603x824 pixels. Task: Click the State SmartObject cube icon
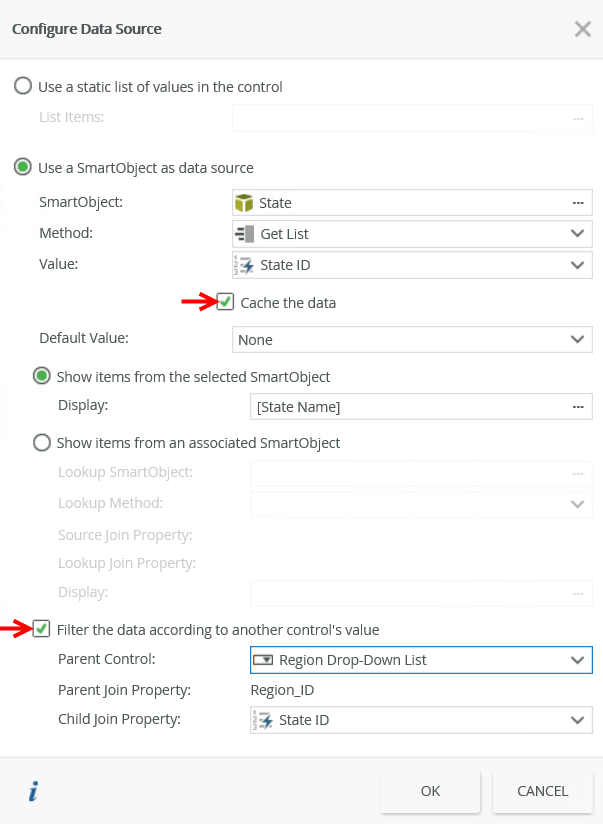245,203
